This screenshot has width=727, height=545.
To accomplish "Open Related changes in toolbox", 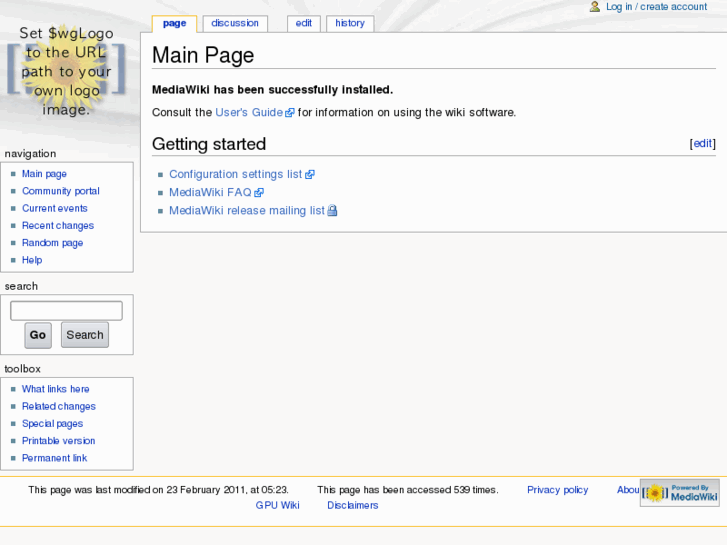I will (x=59, y=406).
